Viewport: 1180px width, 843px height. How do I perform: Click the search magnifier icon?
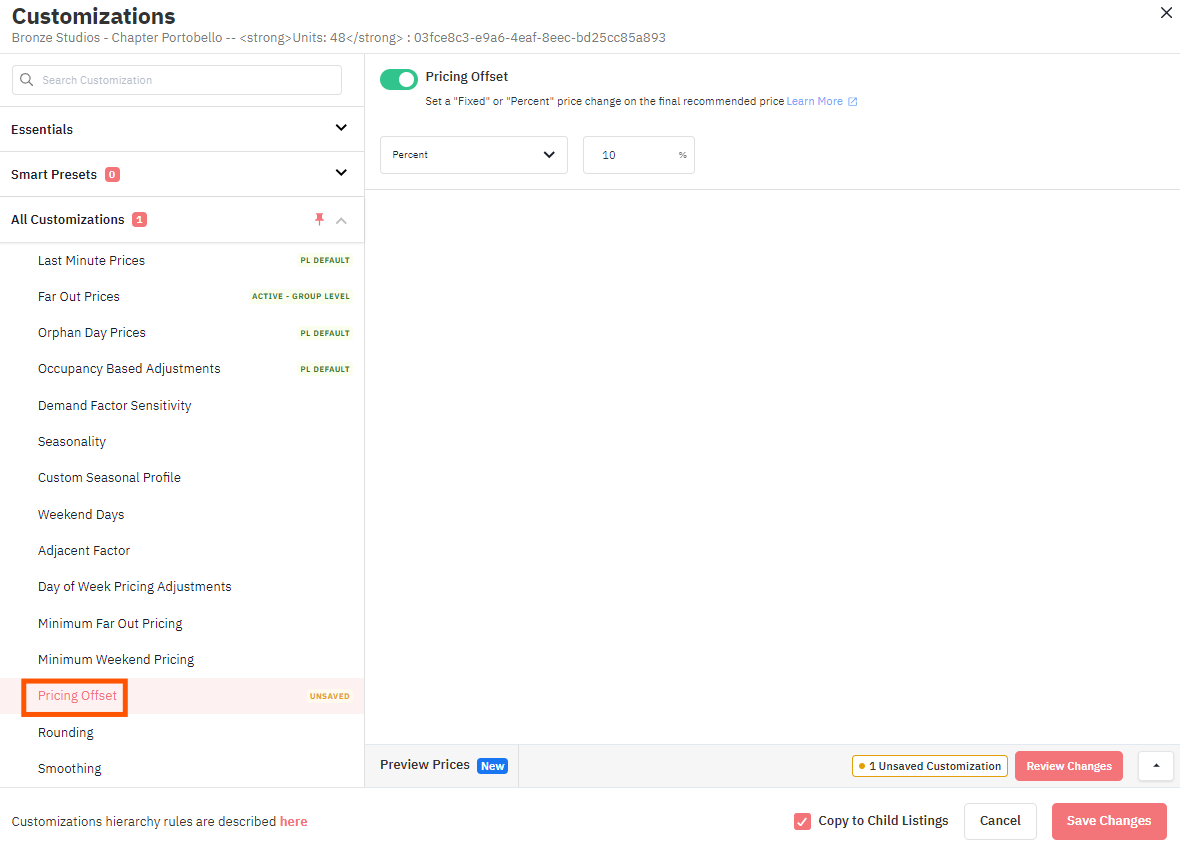(26, 80)
